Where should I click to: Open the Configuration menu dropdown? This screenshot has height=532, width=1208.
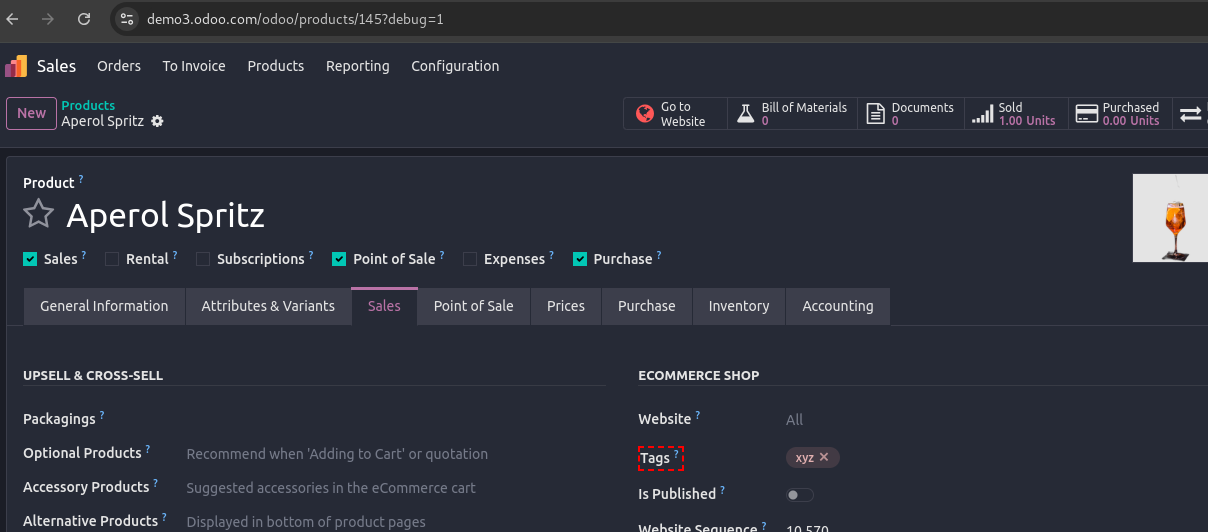pos(455,66)
